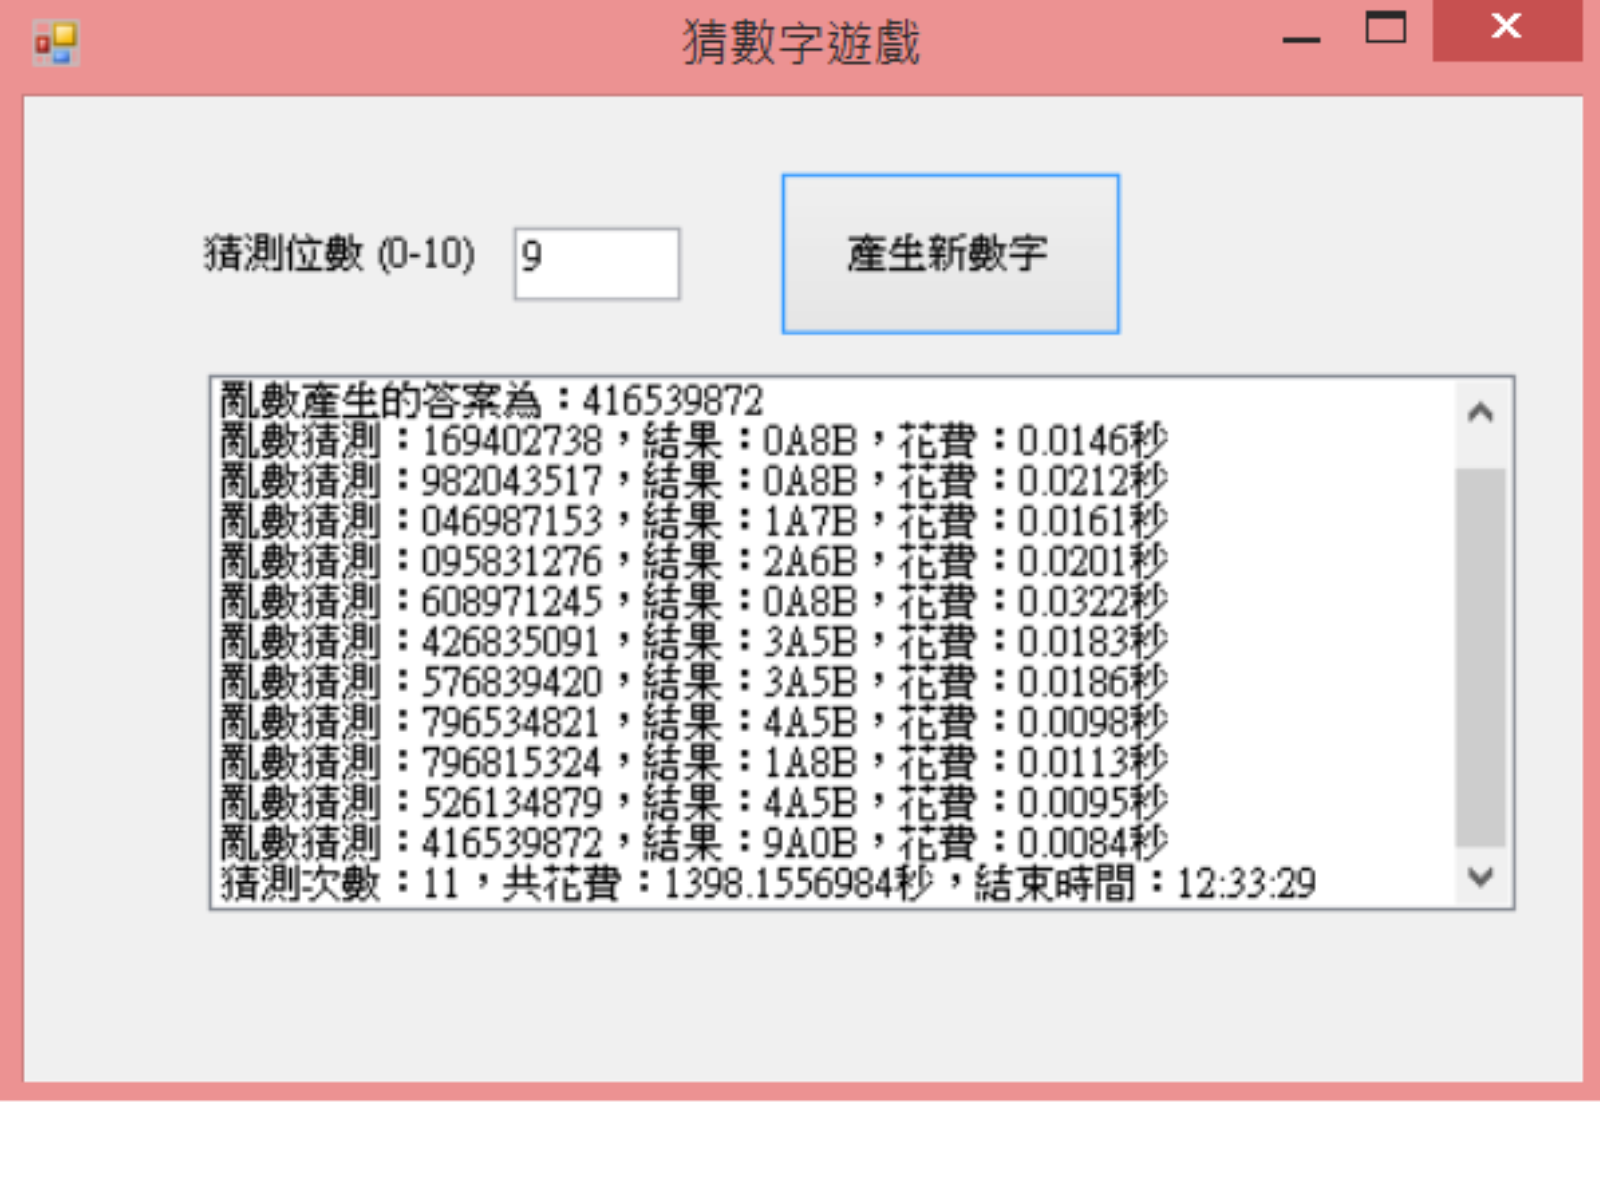Select the guess line 046987153
1600x1200 pixels.
694,521
